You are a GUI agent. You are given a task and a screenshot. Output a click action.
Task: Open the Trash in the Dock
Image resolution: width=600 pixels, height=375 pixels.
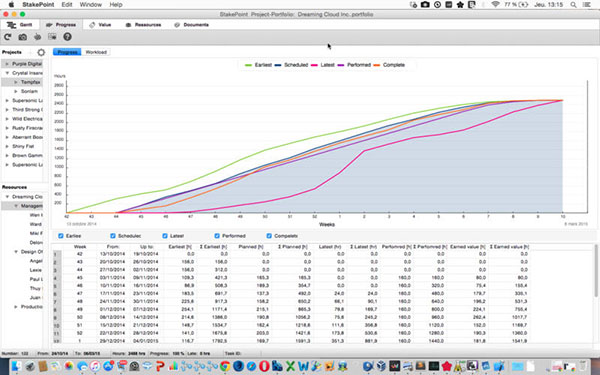pos(583,366)
